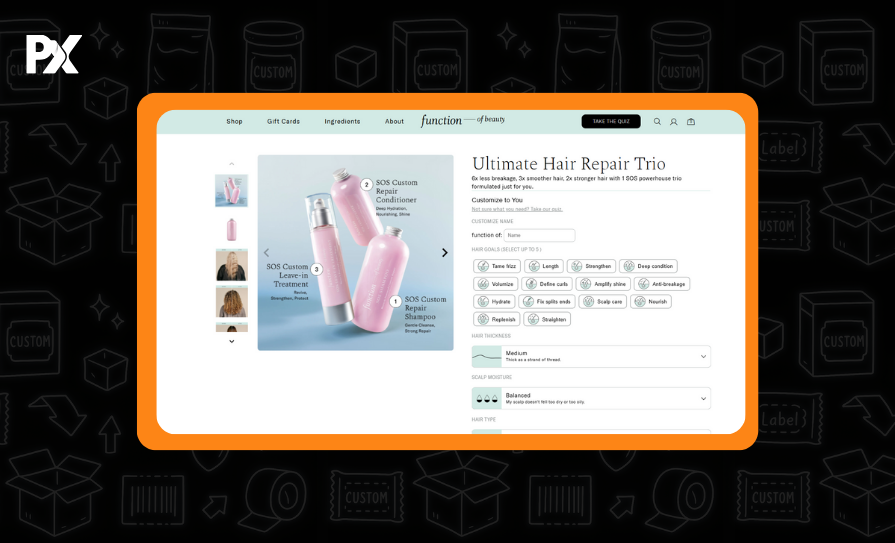Open the search icon in header
Screen dimensions: 895x543
click(657, 122)
